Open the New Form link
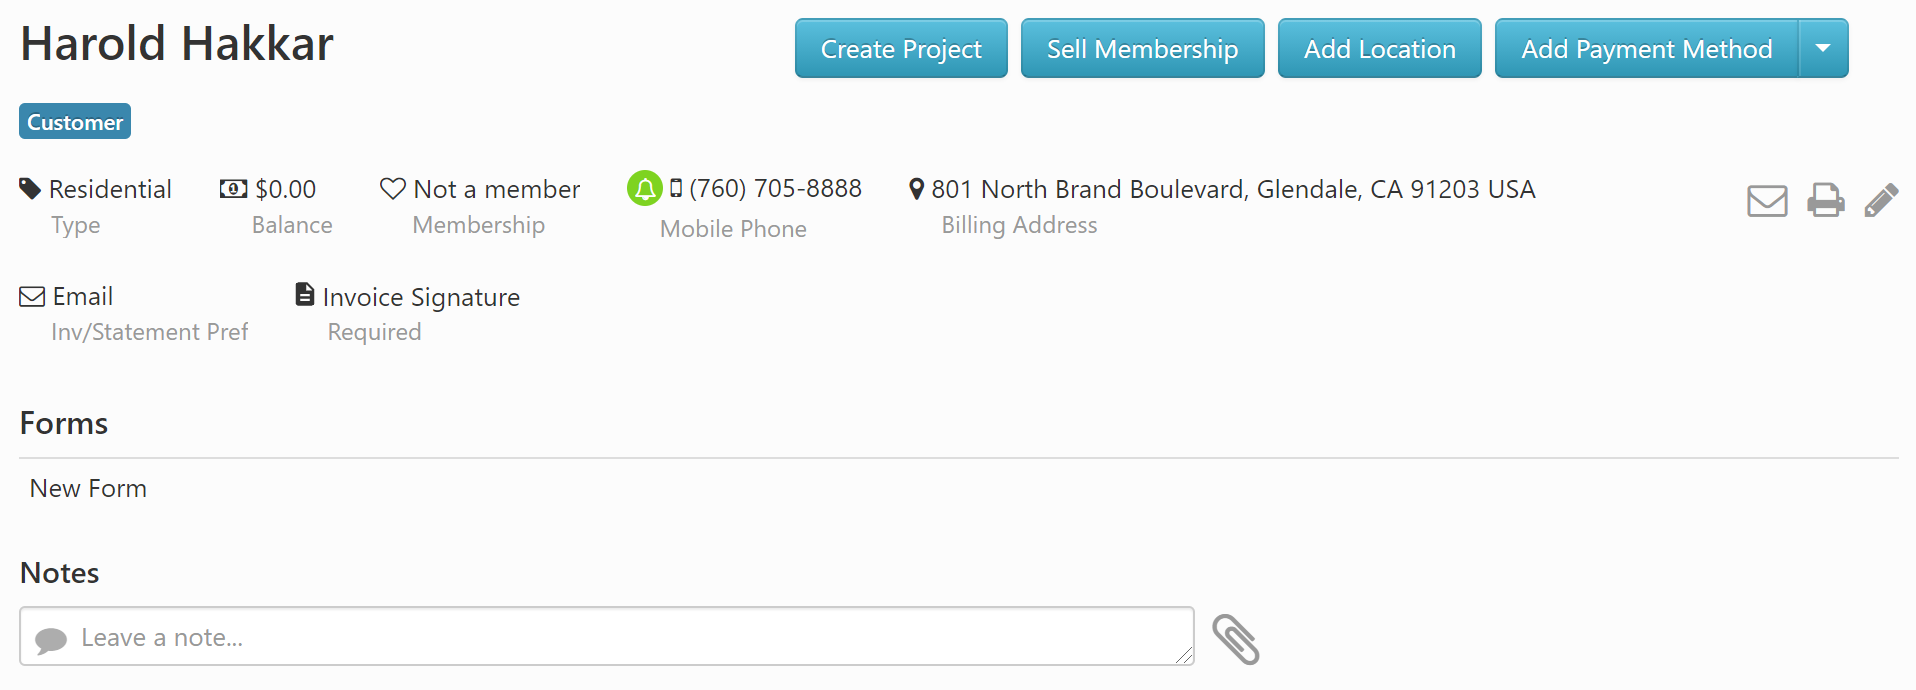The height and width of the screenshot is (690, 1916). click(x=87, y=488)
